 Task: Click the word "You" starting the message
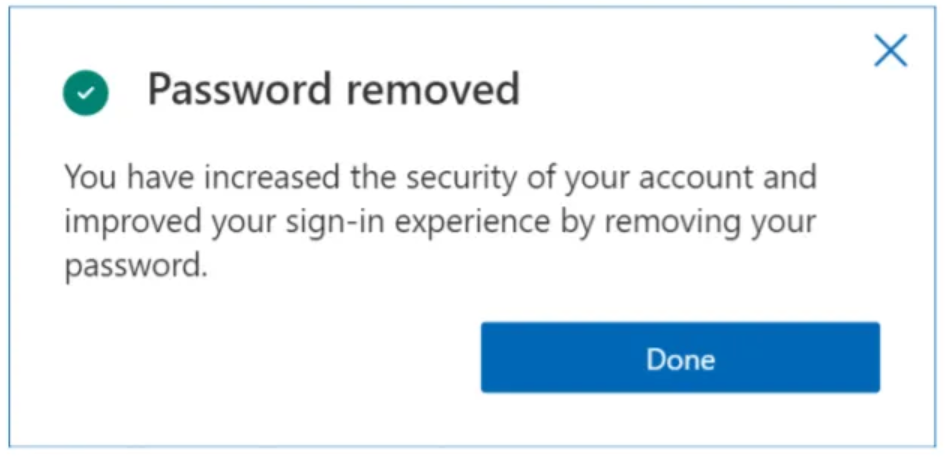click(89, 178)
